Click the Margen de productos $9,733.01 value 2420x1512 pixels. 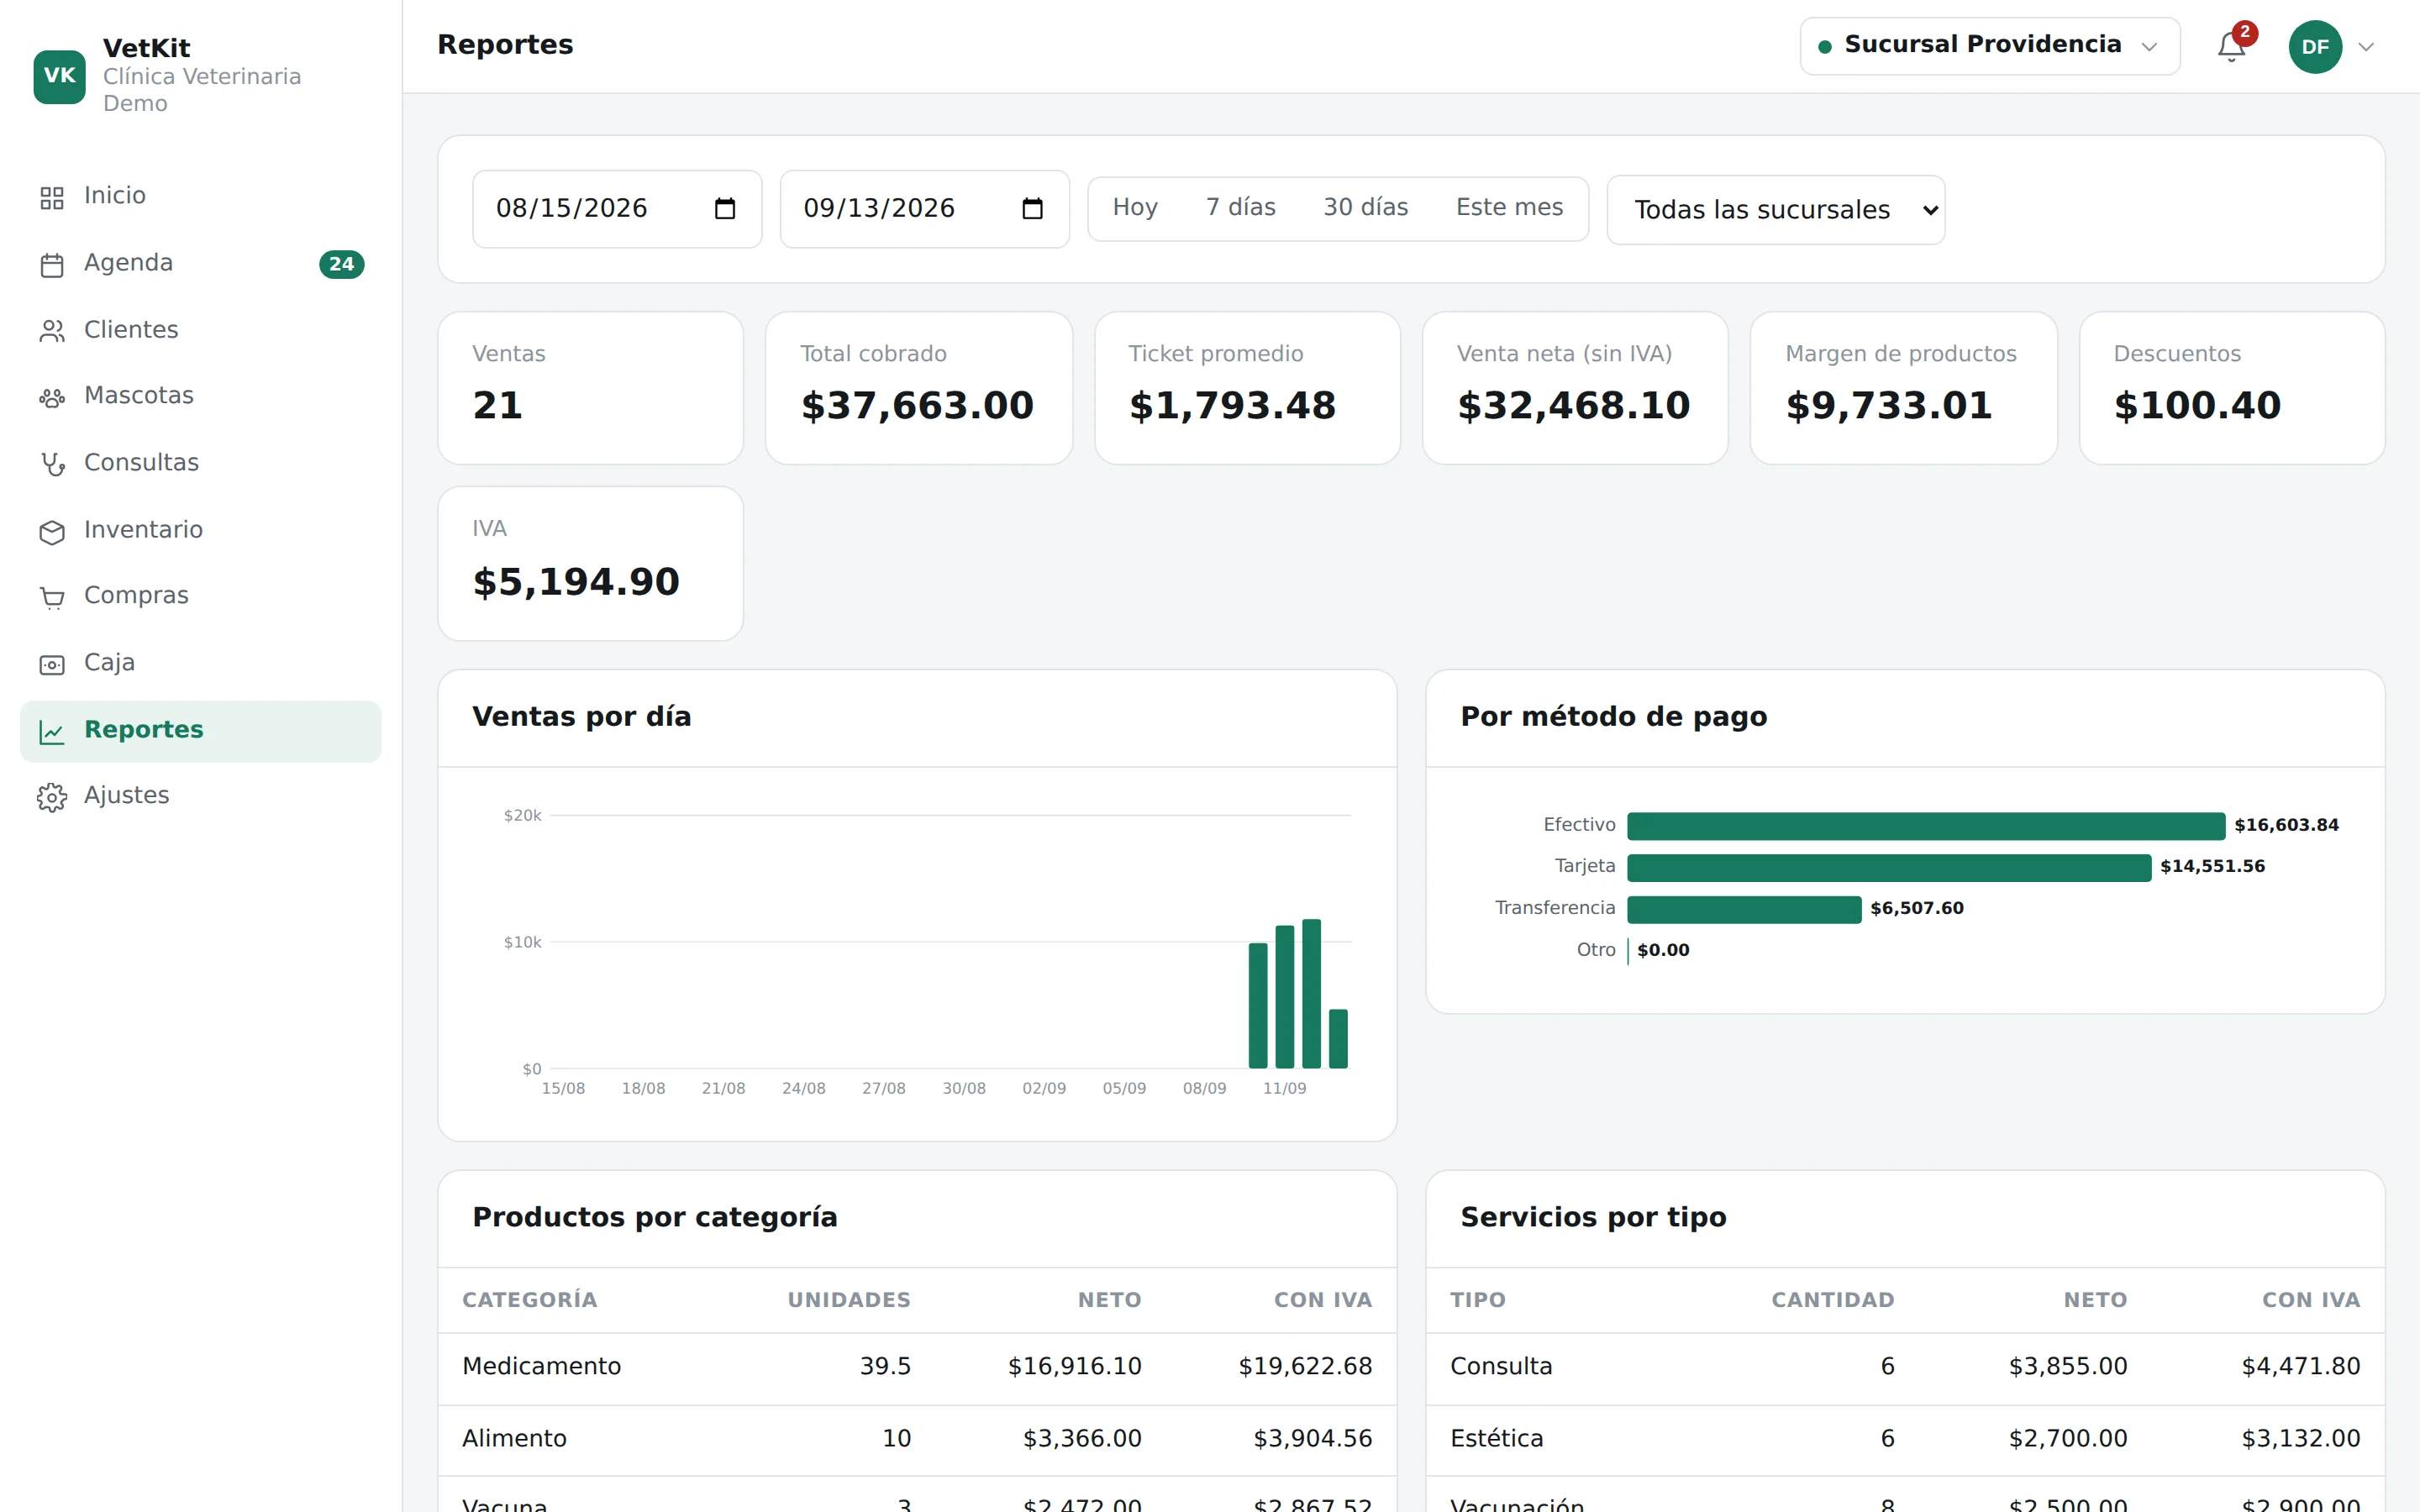(x=1889, y=406)
